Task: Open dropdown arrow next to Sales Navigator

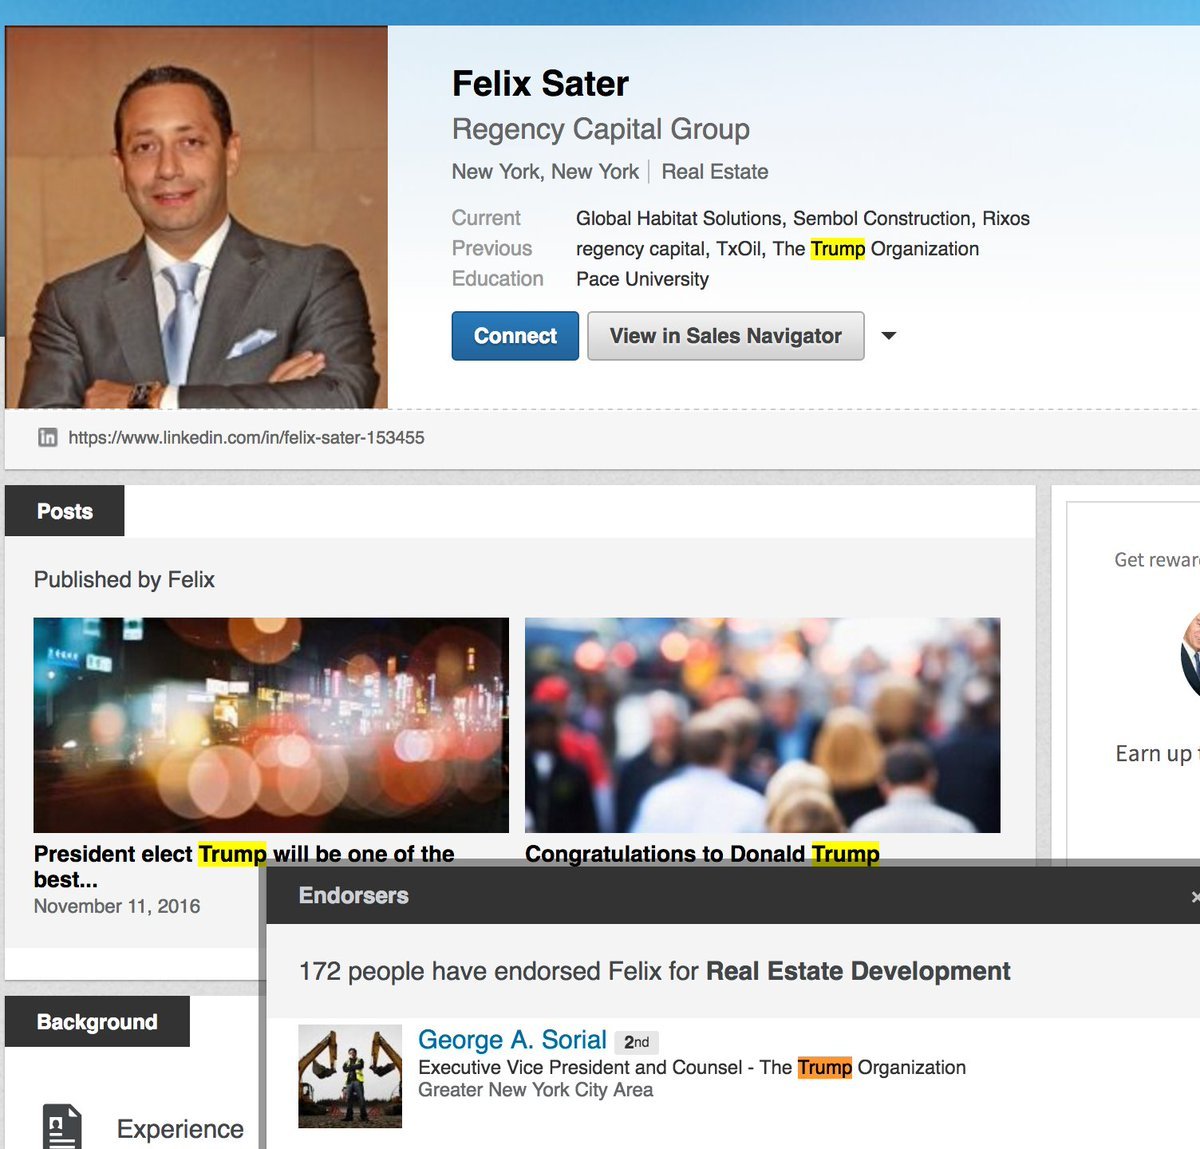Action: click(889, 336)
